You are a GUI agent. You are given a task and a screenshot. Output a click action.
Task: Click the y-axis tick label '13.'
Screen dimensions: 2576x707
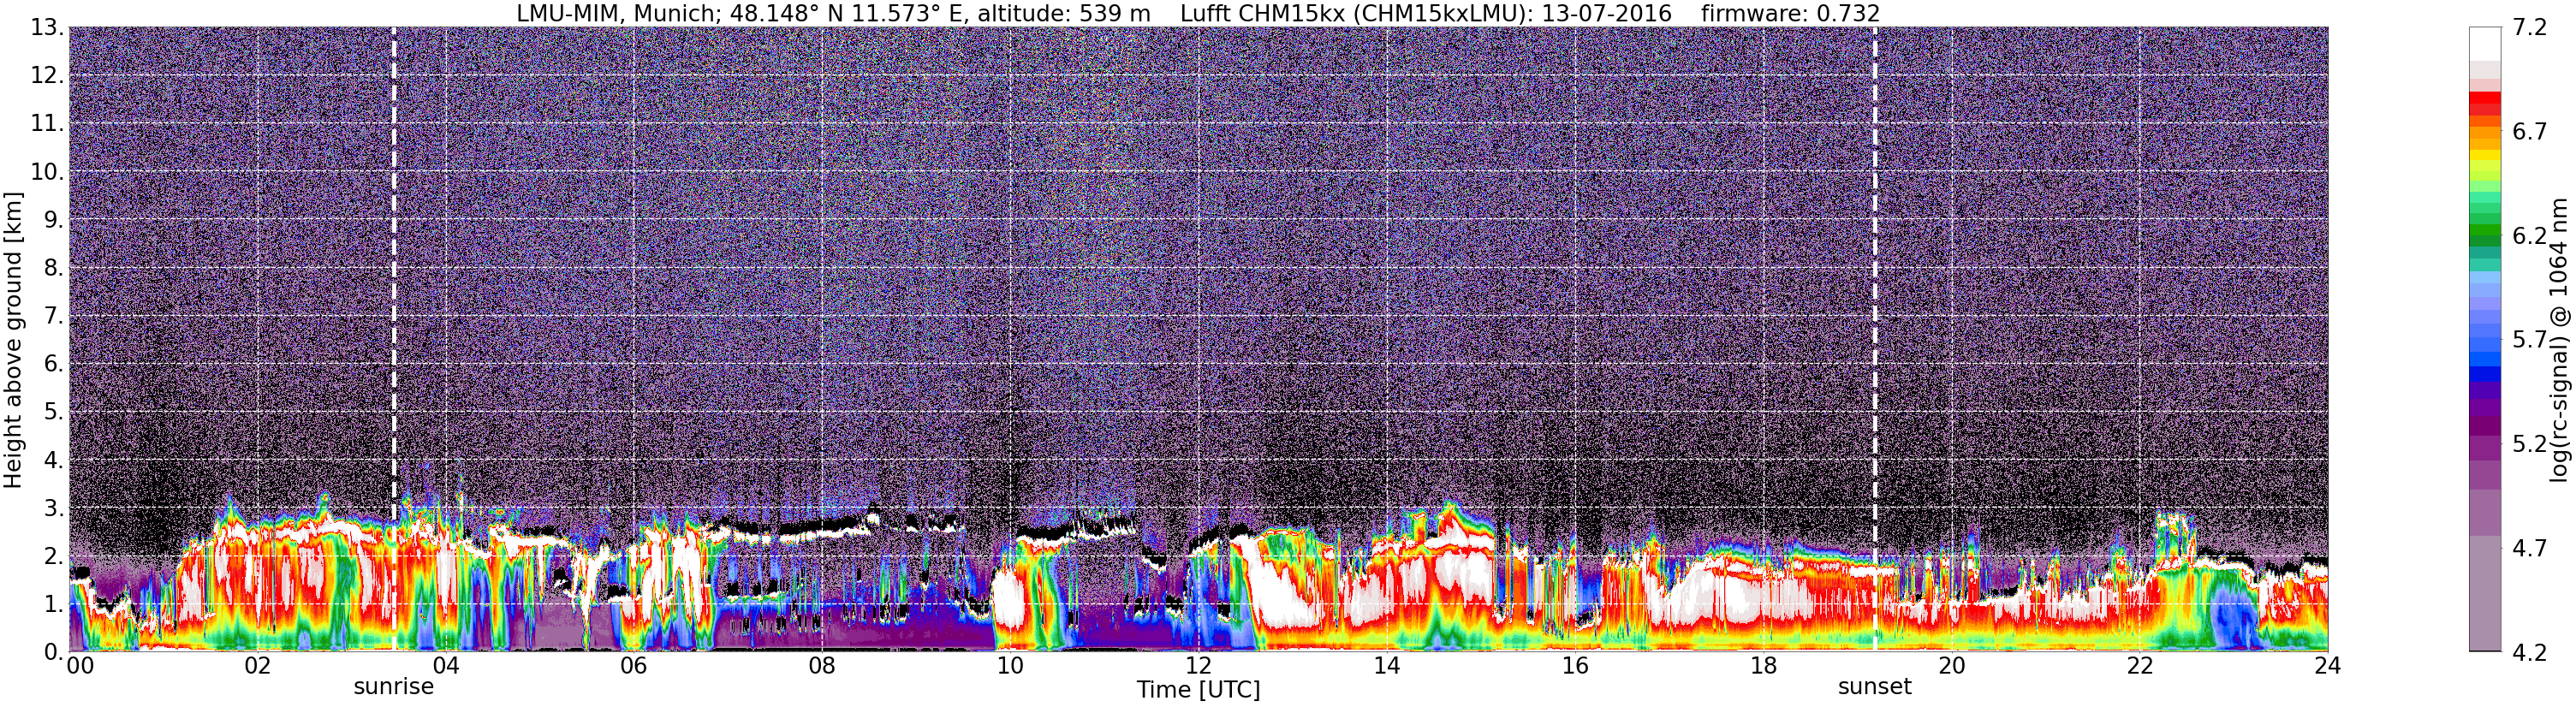click(x=47, y=28)
